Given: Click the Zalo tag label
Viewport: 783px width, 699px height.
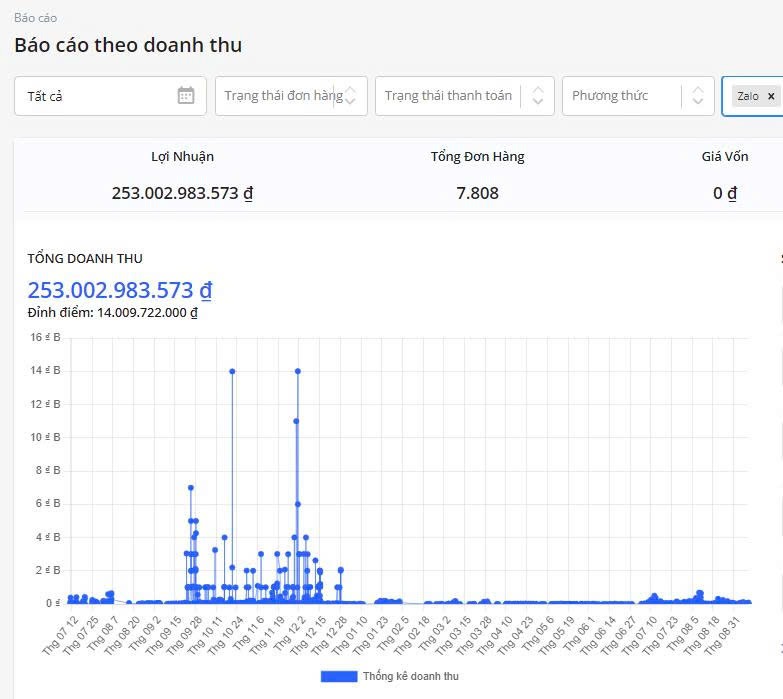Looking at the screenshot, I should click(747, 96).
